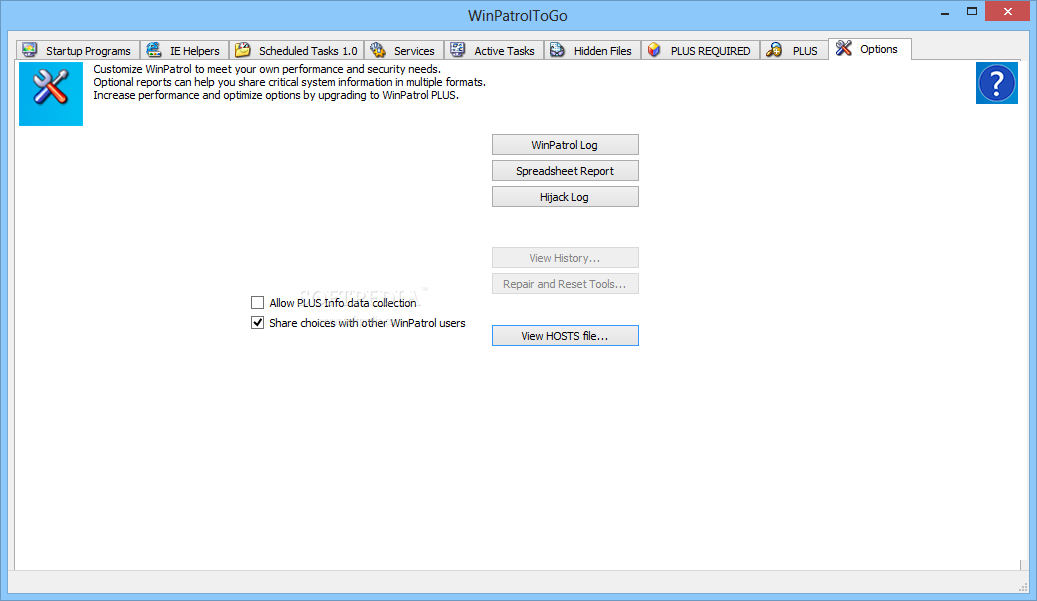The width and height of the screenshot is (1037, 601).
Task: Open Repair and Reset Tools...
Action: (565, 284)
